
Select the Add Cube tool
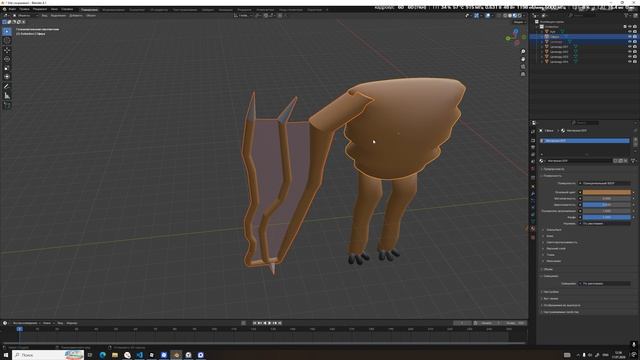coord(7,105)
